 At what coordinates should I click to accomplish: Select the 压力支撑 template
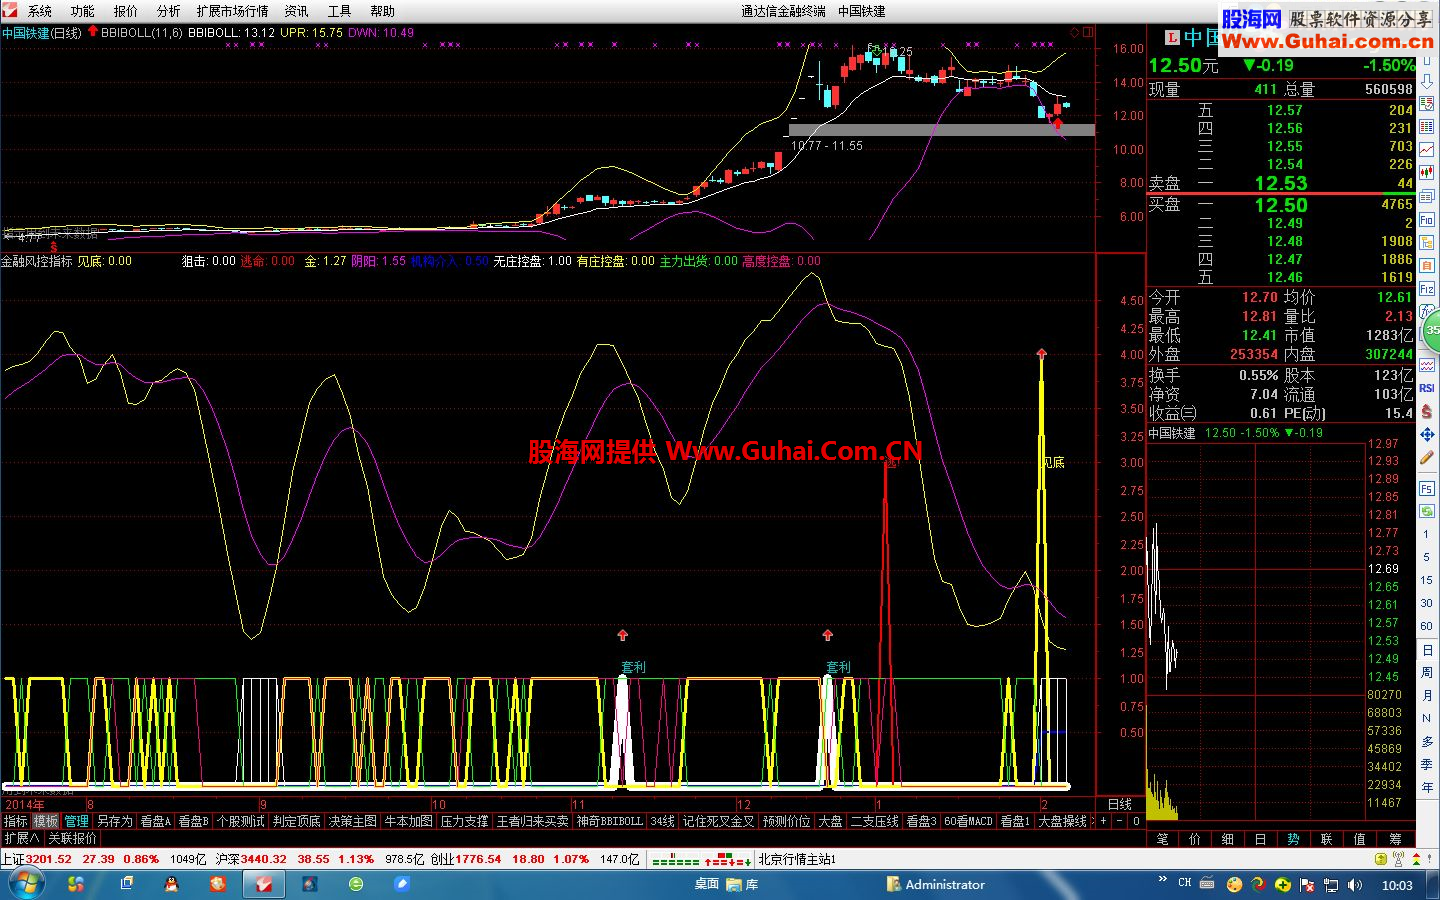464,821
